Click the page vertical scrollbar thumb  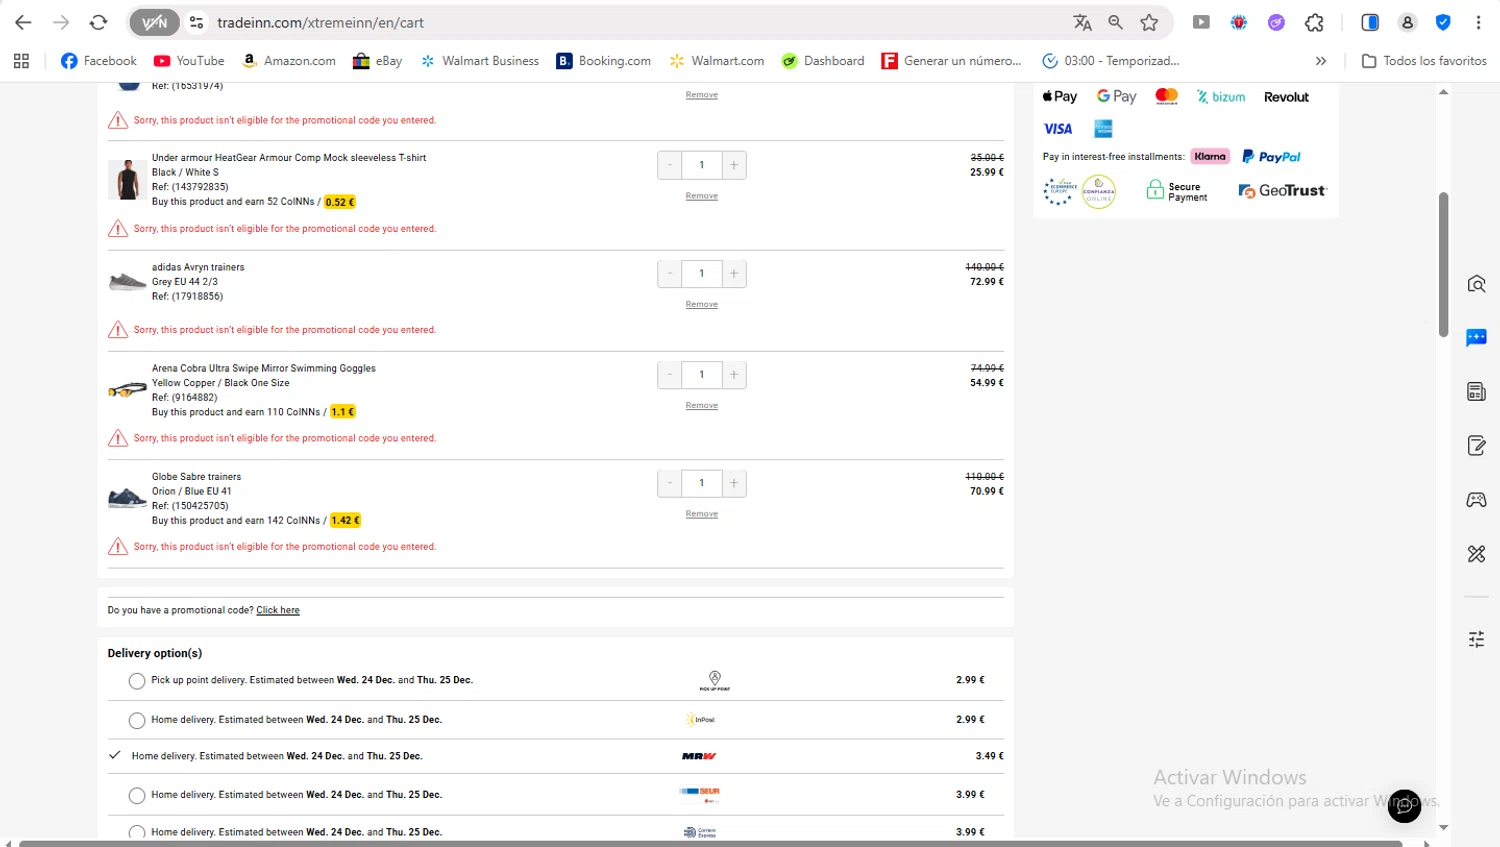pyautogui.click(x=1443, y=264)
